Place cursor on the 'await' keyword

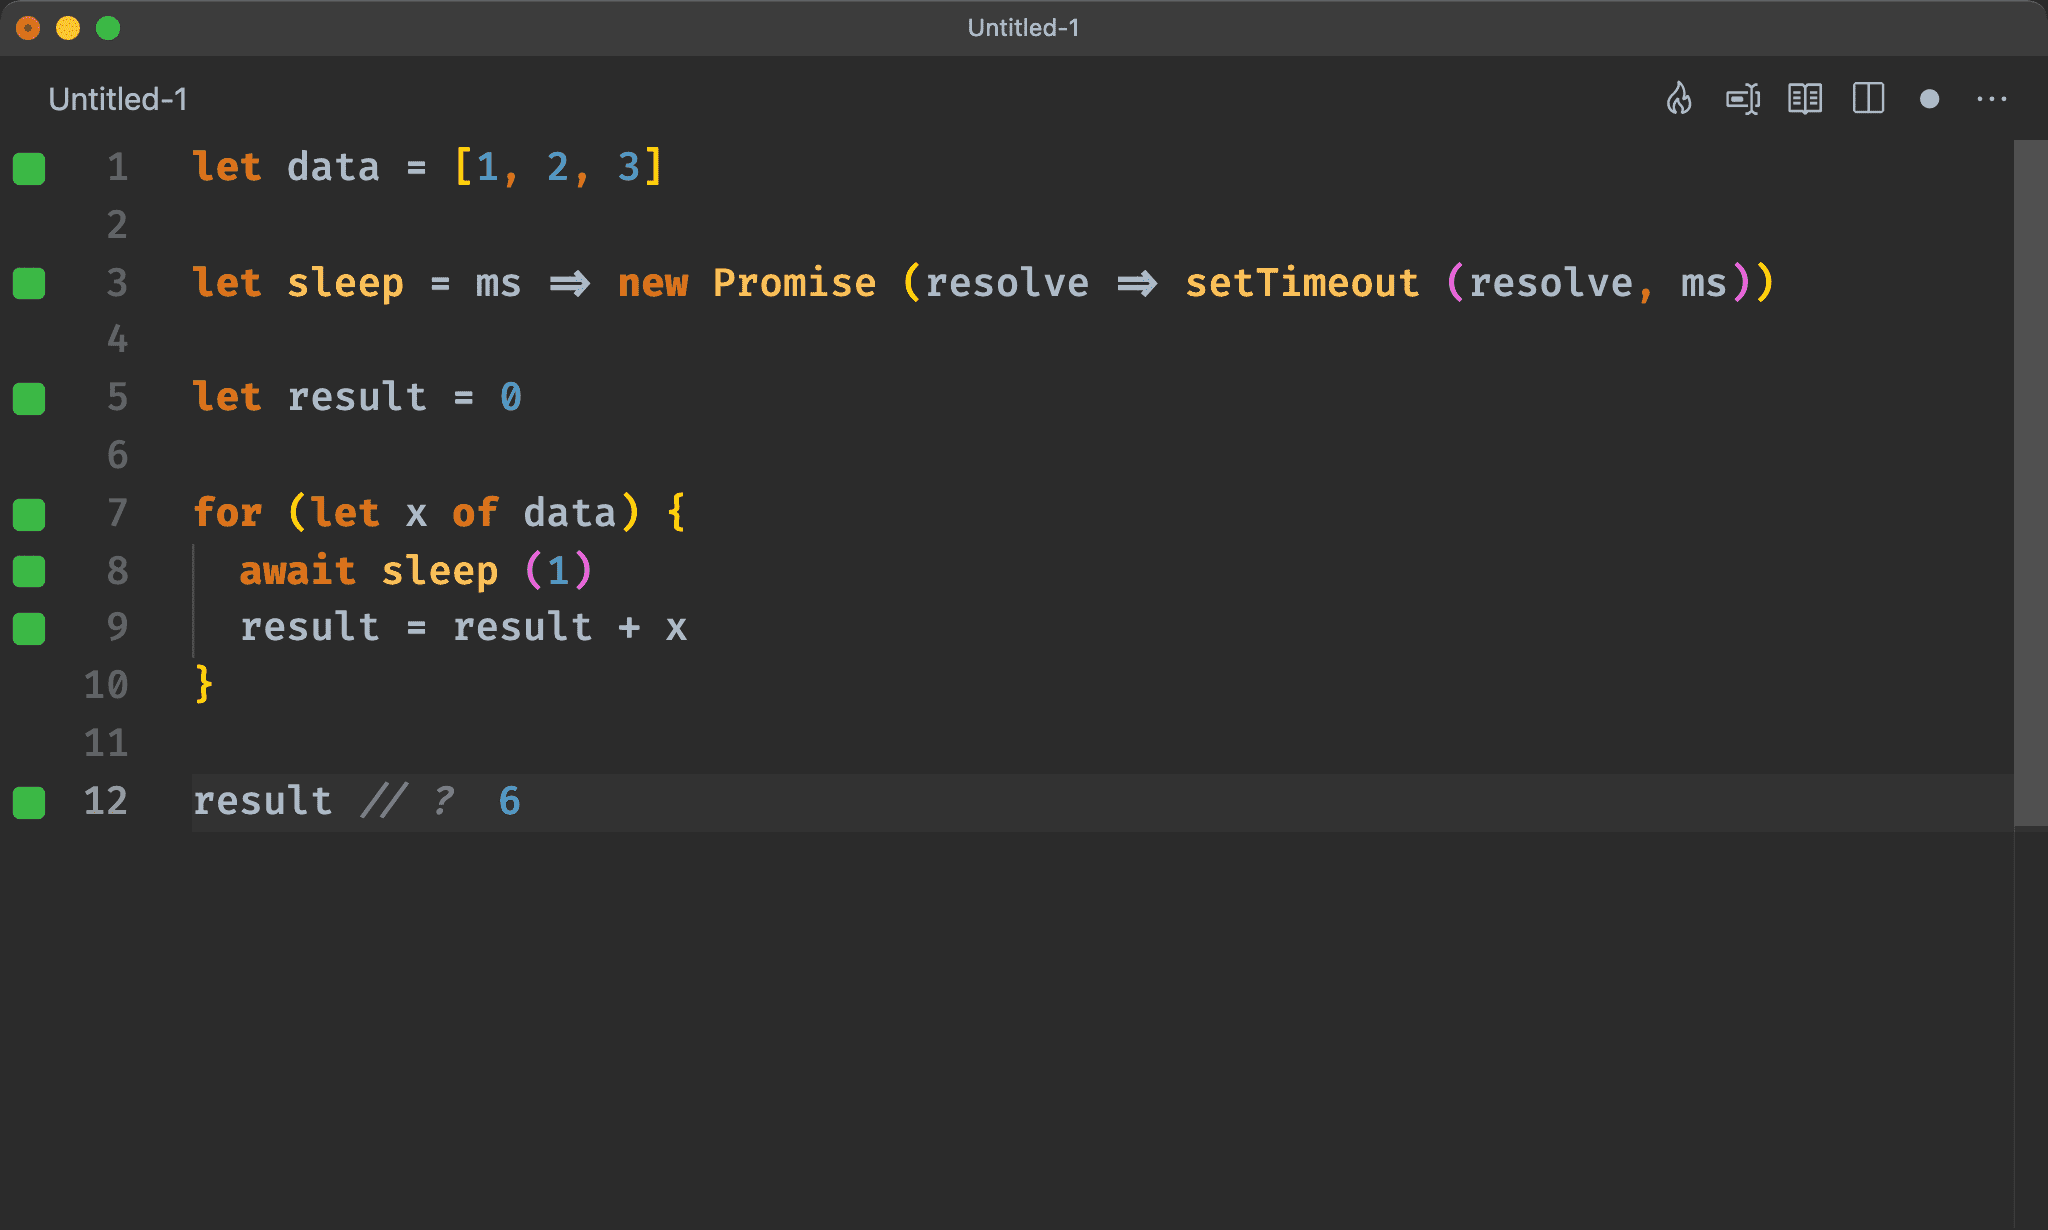[x=297, y=571]
